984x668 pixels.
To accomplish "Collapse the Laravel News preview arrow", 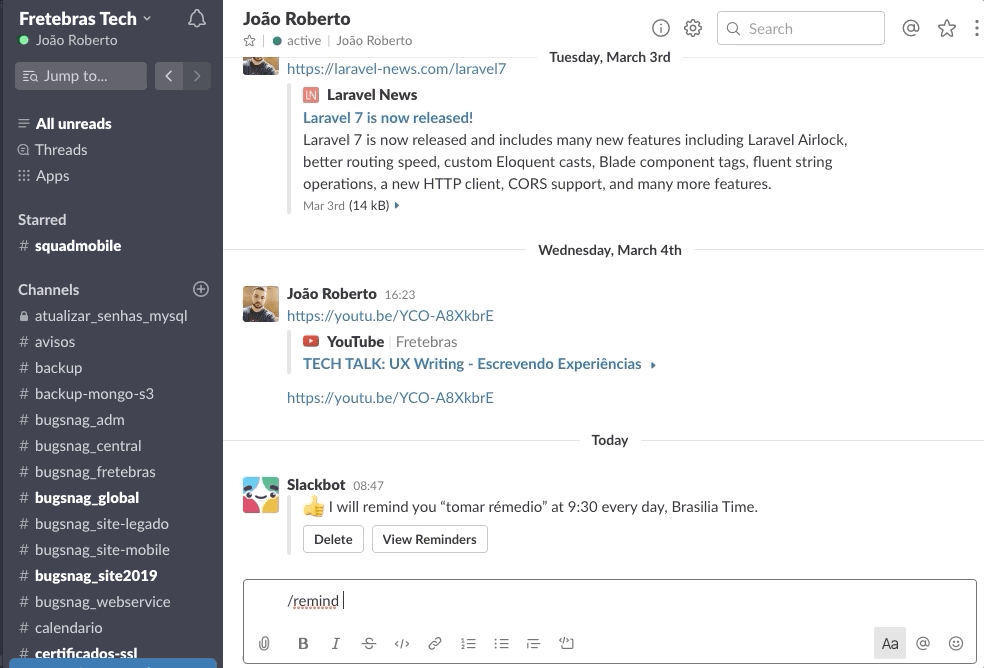I will click(x=397, y=205).
